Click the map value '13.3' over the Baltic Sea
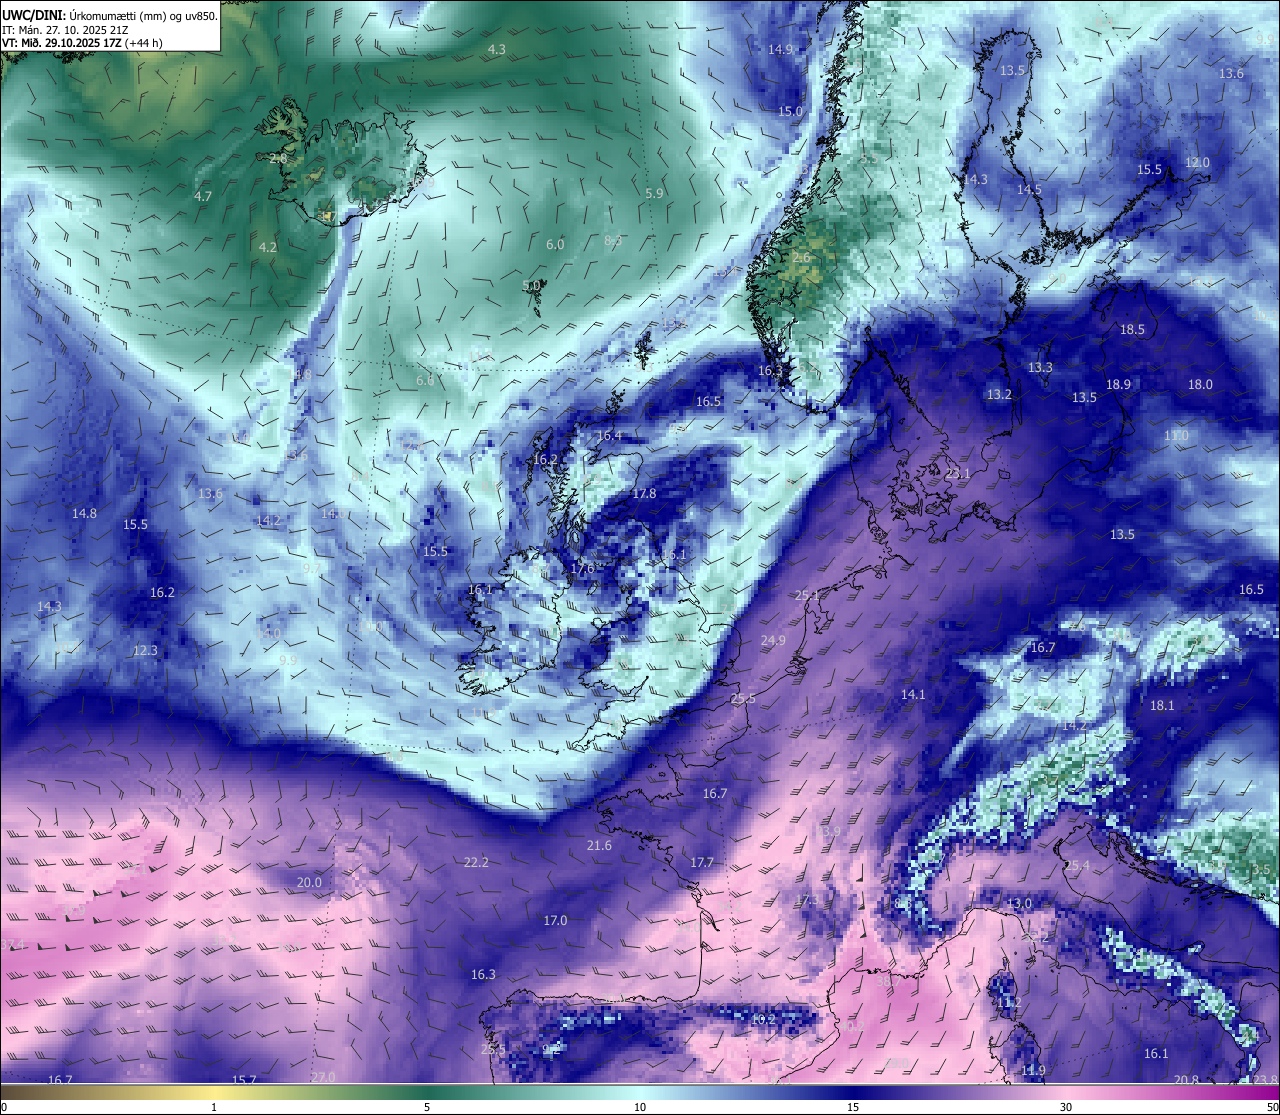This screenshot has width=1280, height=1115. (x=1040, y=368)
